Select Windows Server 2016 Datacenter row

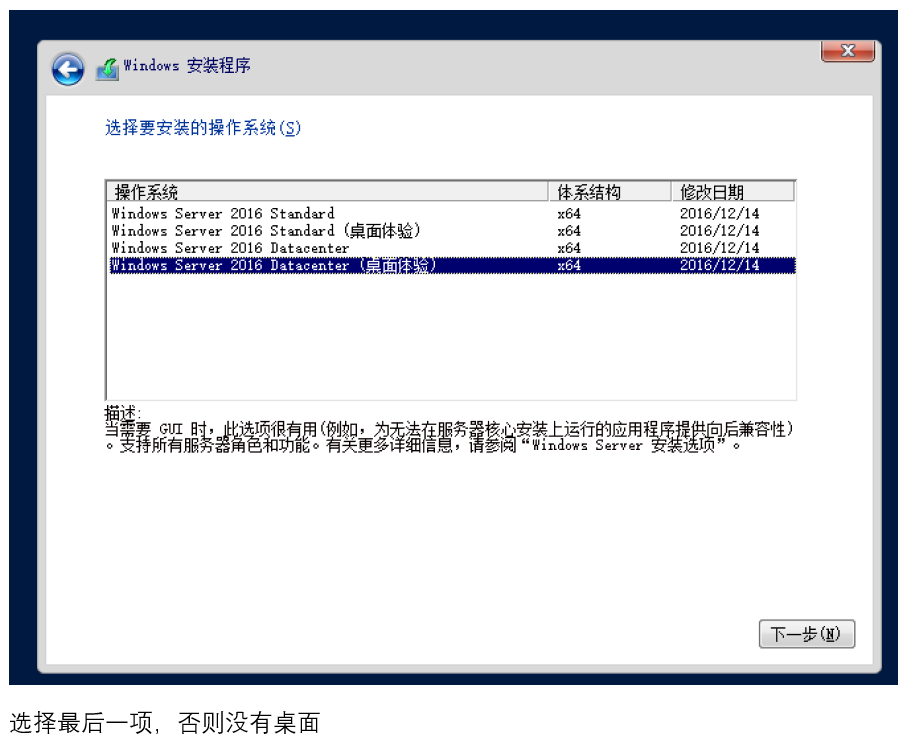[451, 248]
